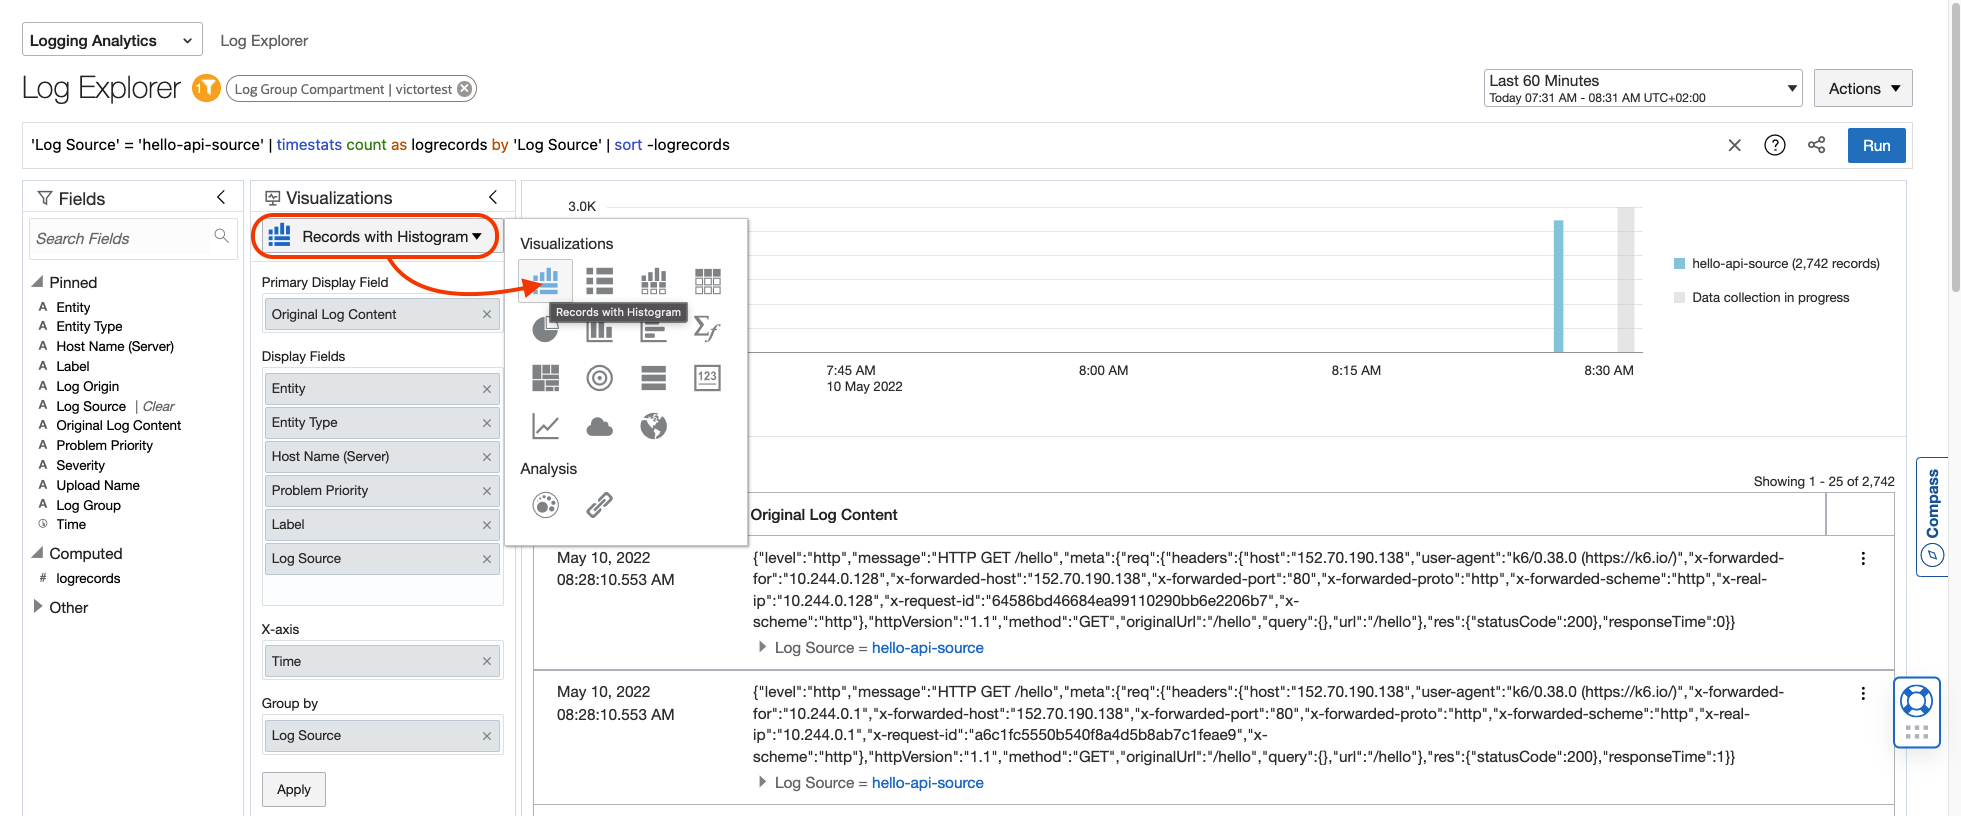Viewport: 1961px width, 816px height.
Task: Expand the Other fields section
Action: [x=37, y=606]
